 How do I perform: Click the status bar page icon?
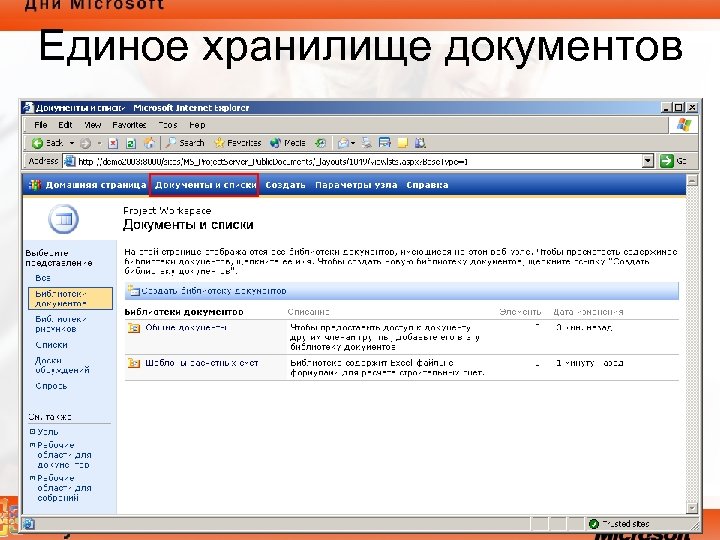click(28, 524)
